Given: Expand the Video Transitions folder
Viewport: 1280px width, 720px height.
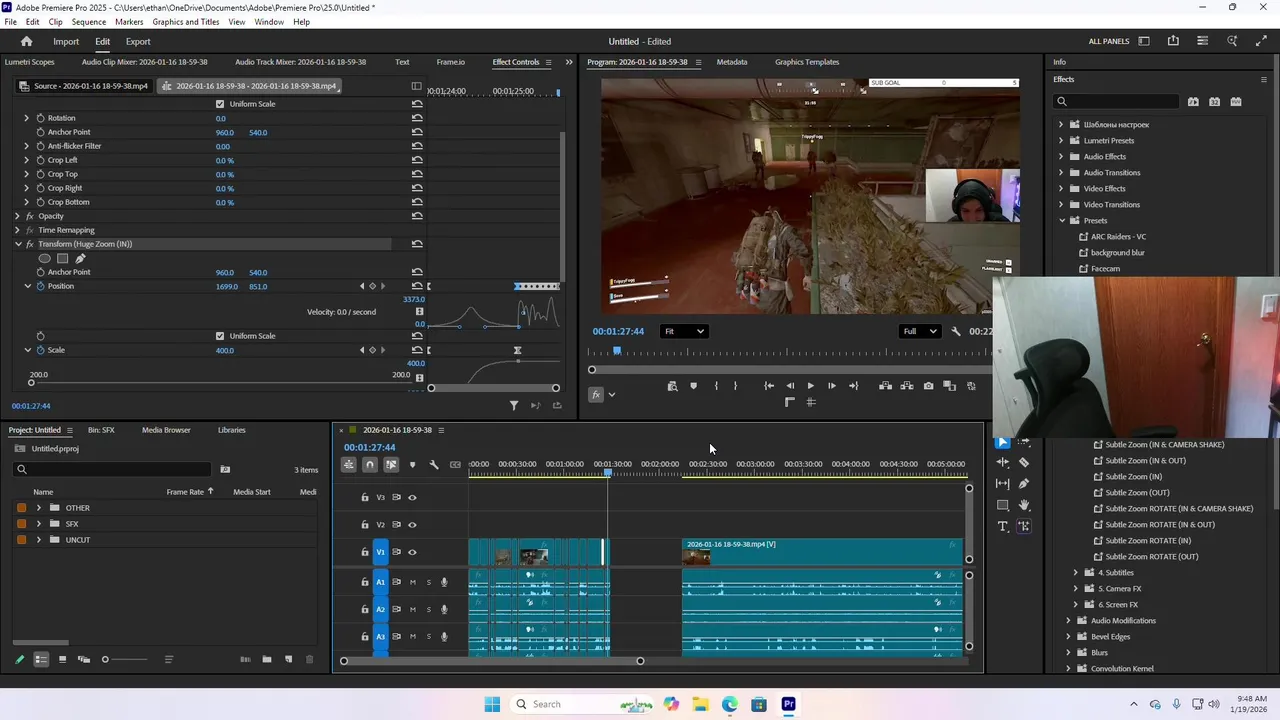Looking at the screenshot, I should [1061, 205].
